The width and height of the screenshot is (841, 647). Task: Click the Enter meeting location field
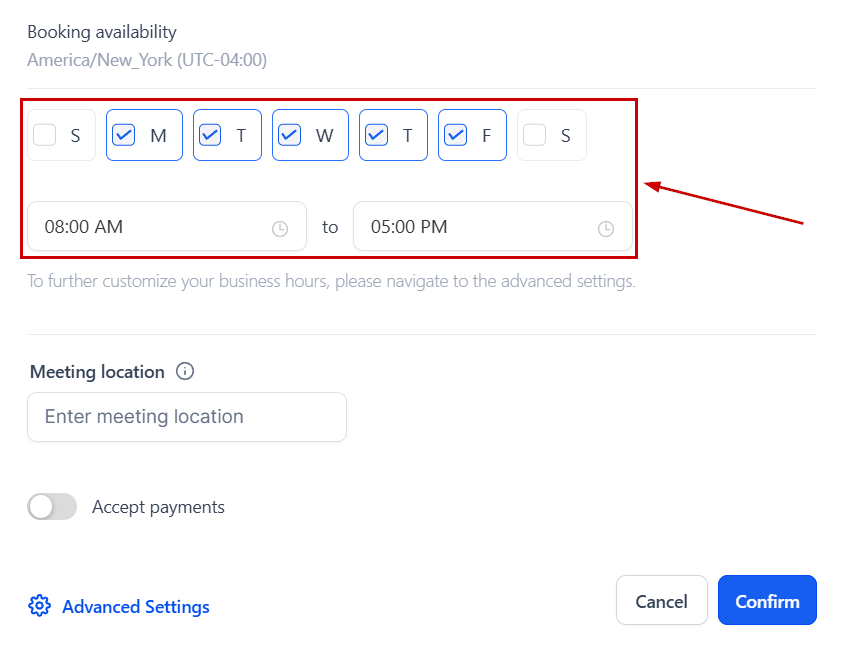(187, 417)
